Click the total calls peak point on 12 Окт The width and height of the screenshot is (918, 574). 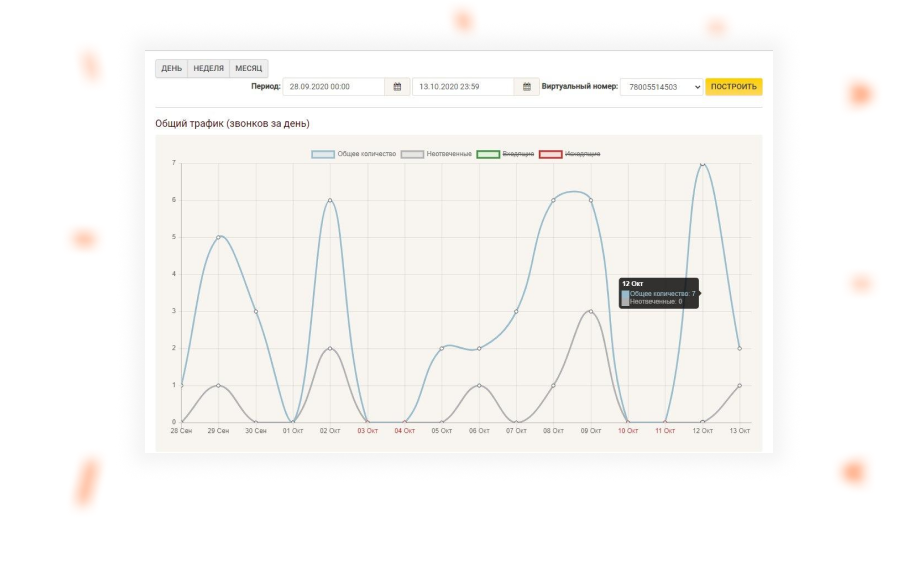point(703,163)
